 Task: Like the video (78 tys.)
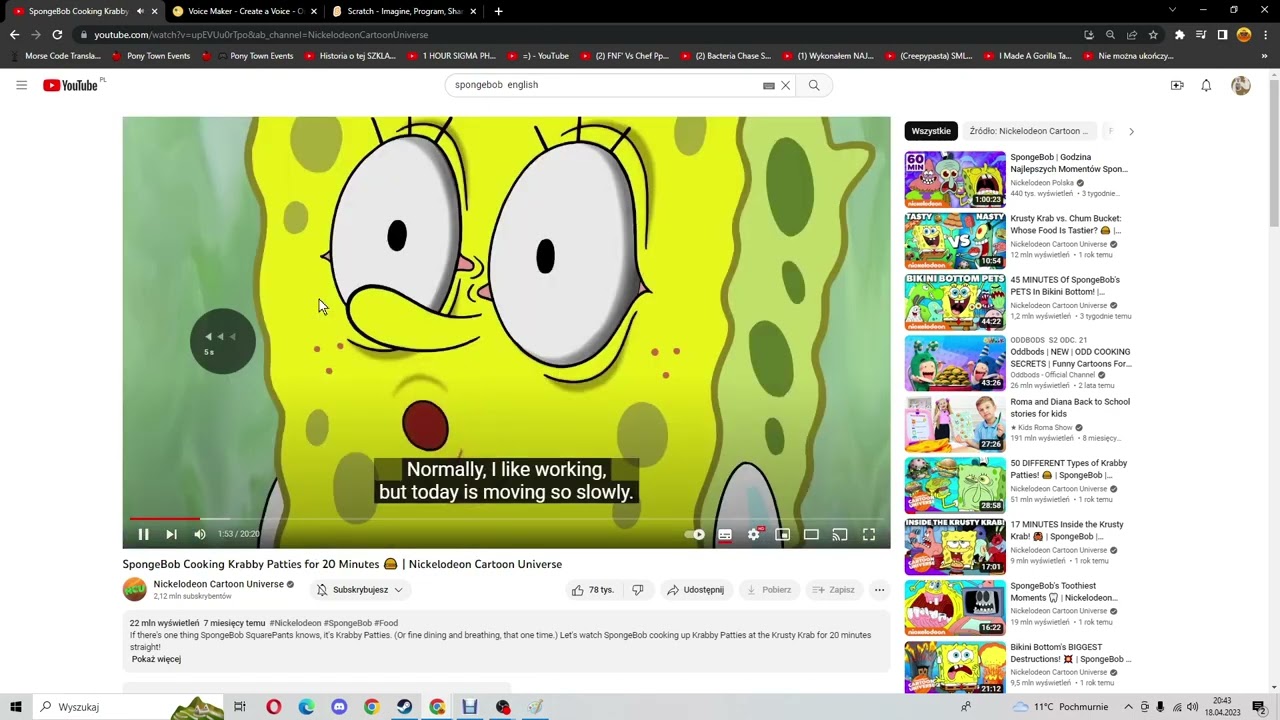pyautogui.click(x=593, y=590)
